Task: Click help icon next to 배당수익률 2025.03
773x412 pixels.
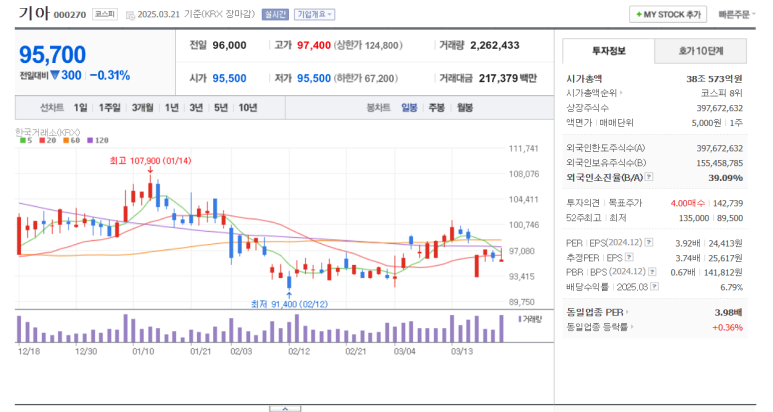Action: (654, 286)
